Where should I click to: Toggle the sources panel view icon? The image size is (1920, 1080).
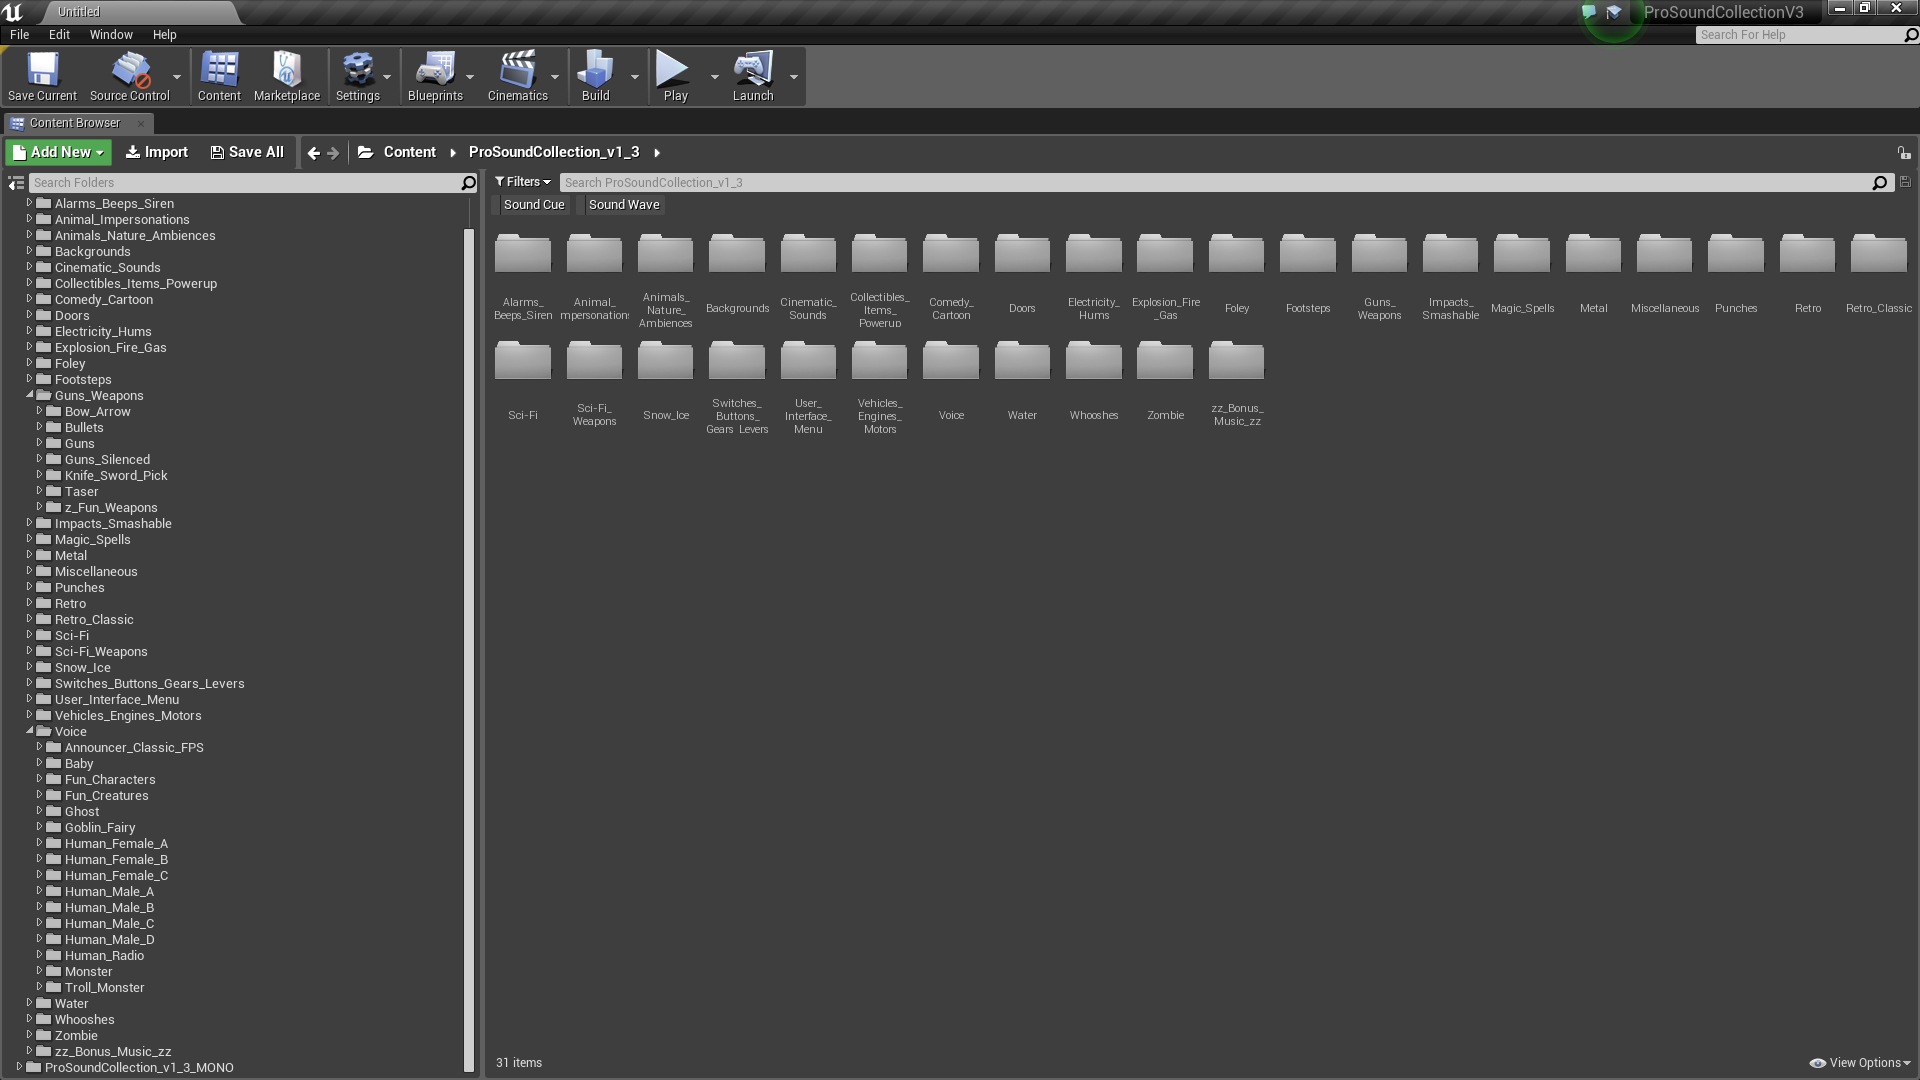(x=16, y=183)
